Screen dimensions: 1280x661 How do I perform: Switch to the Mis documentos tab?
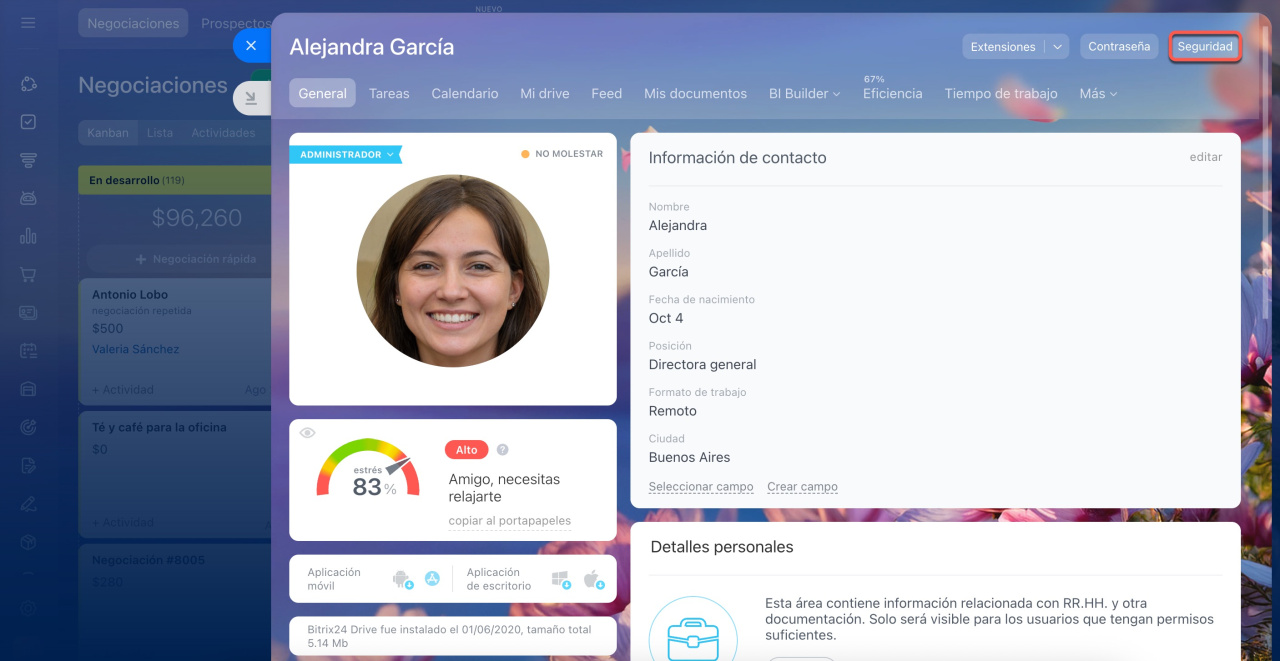[x=695, y=93]
